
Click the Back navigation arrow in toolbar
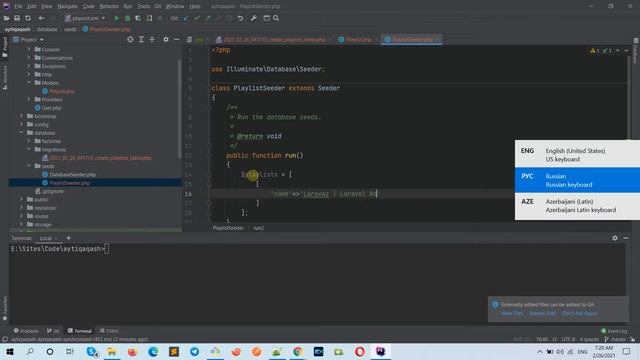pos(41,18)
